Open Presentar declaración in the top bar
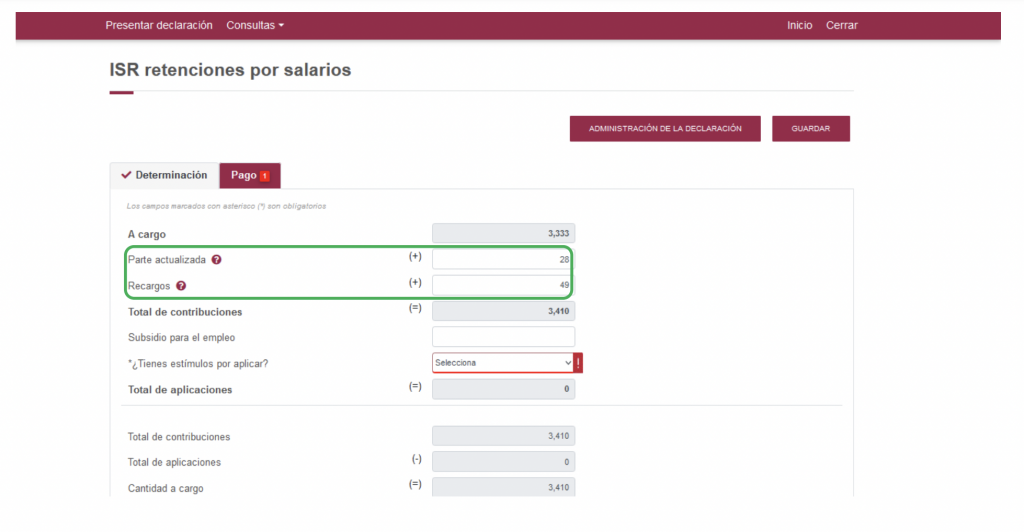Image resolution: width=1024 pixels, height=532 pixels. tap(159, 25)
